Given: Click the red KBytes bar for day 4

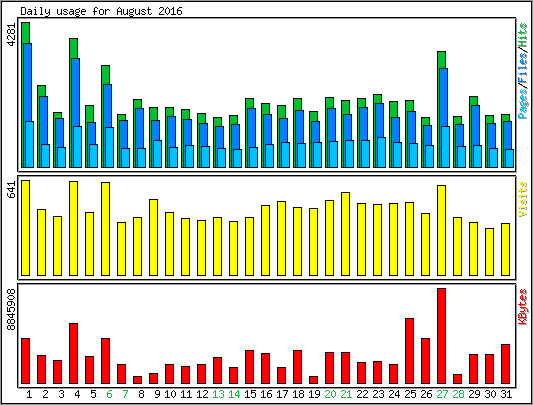Looking at the screenshot, I should (x=73, y=354).
